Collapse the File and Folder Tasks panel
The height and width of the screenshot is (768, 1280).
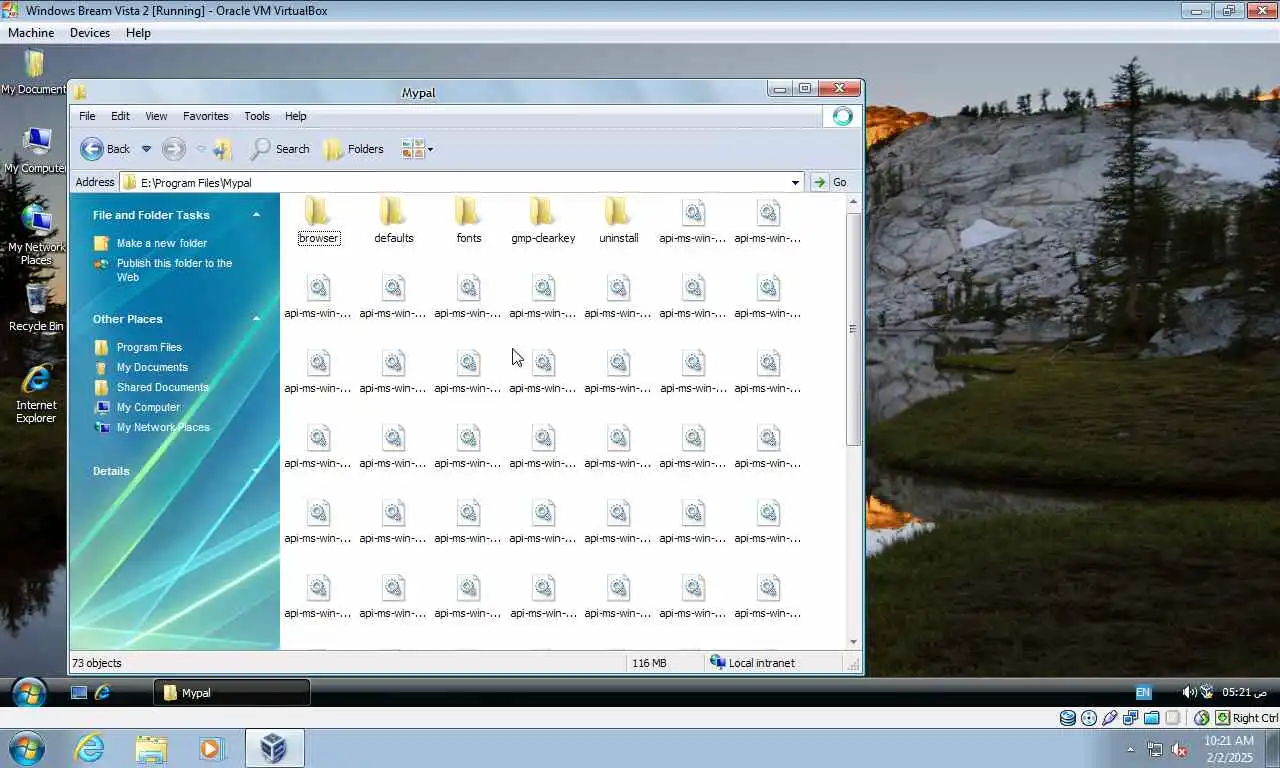tap(256, 215)
